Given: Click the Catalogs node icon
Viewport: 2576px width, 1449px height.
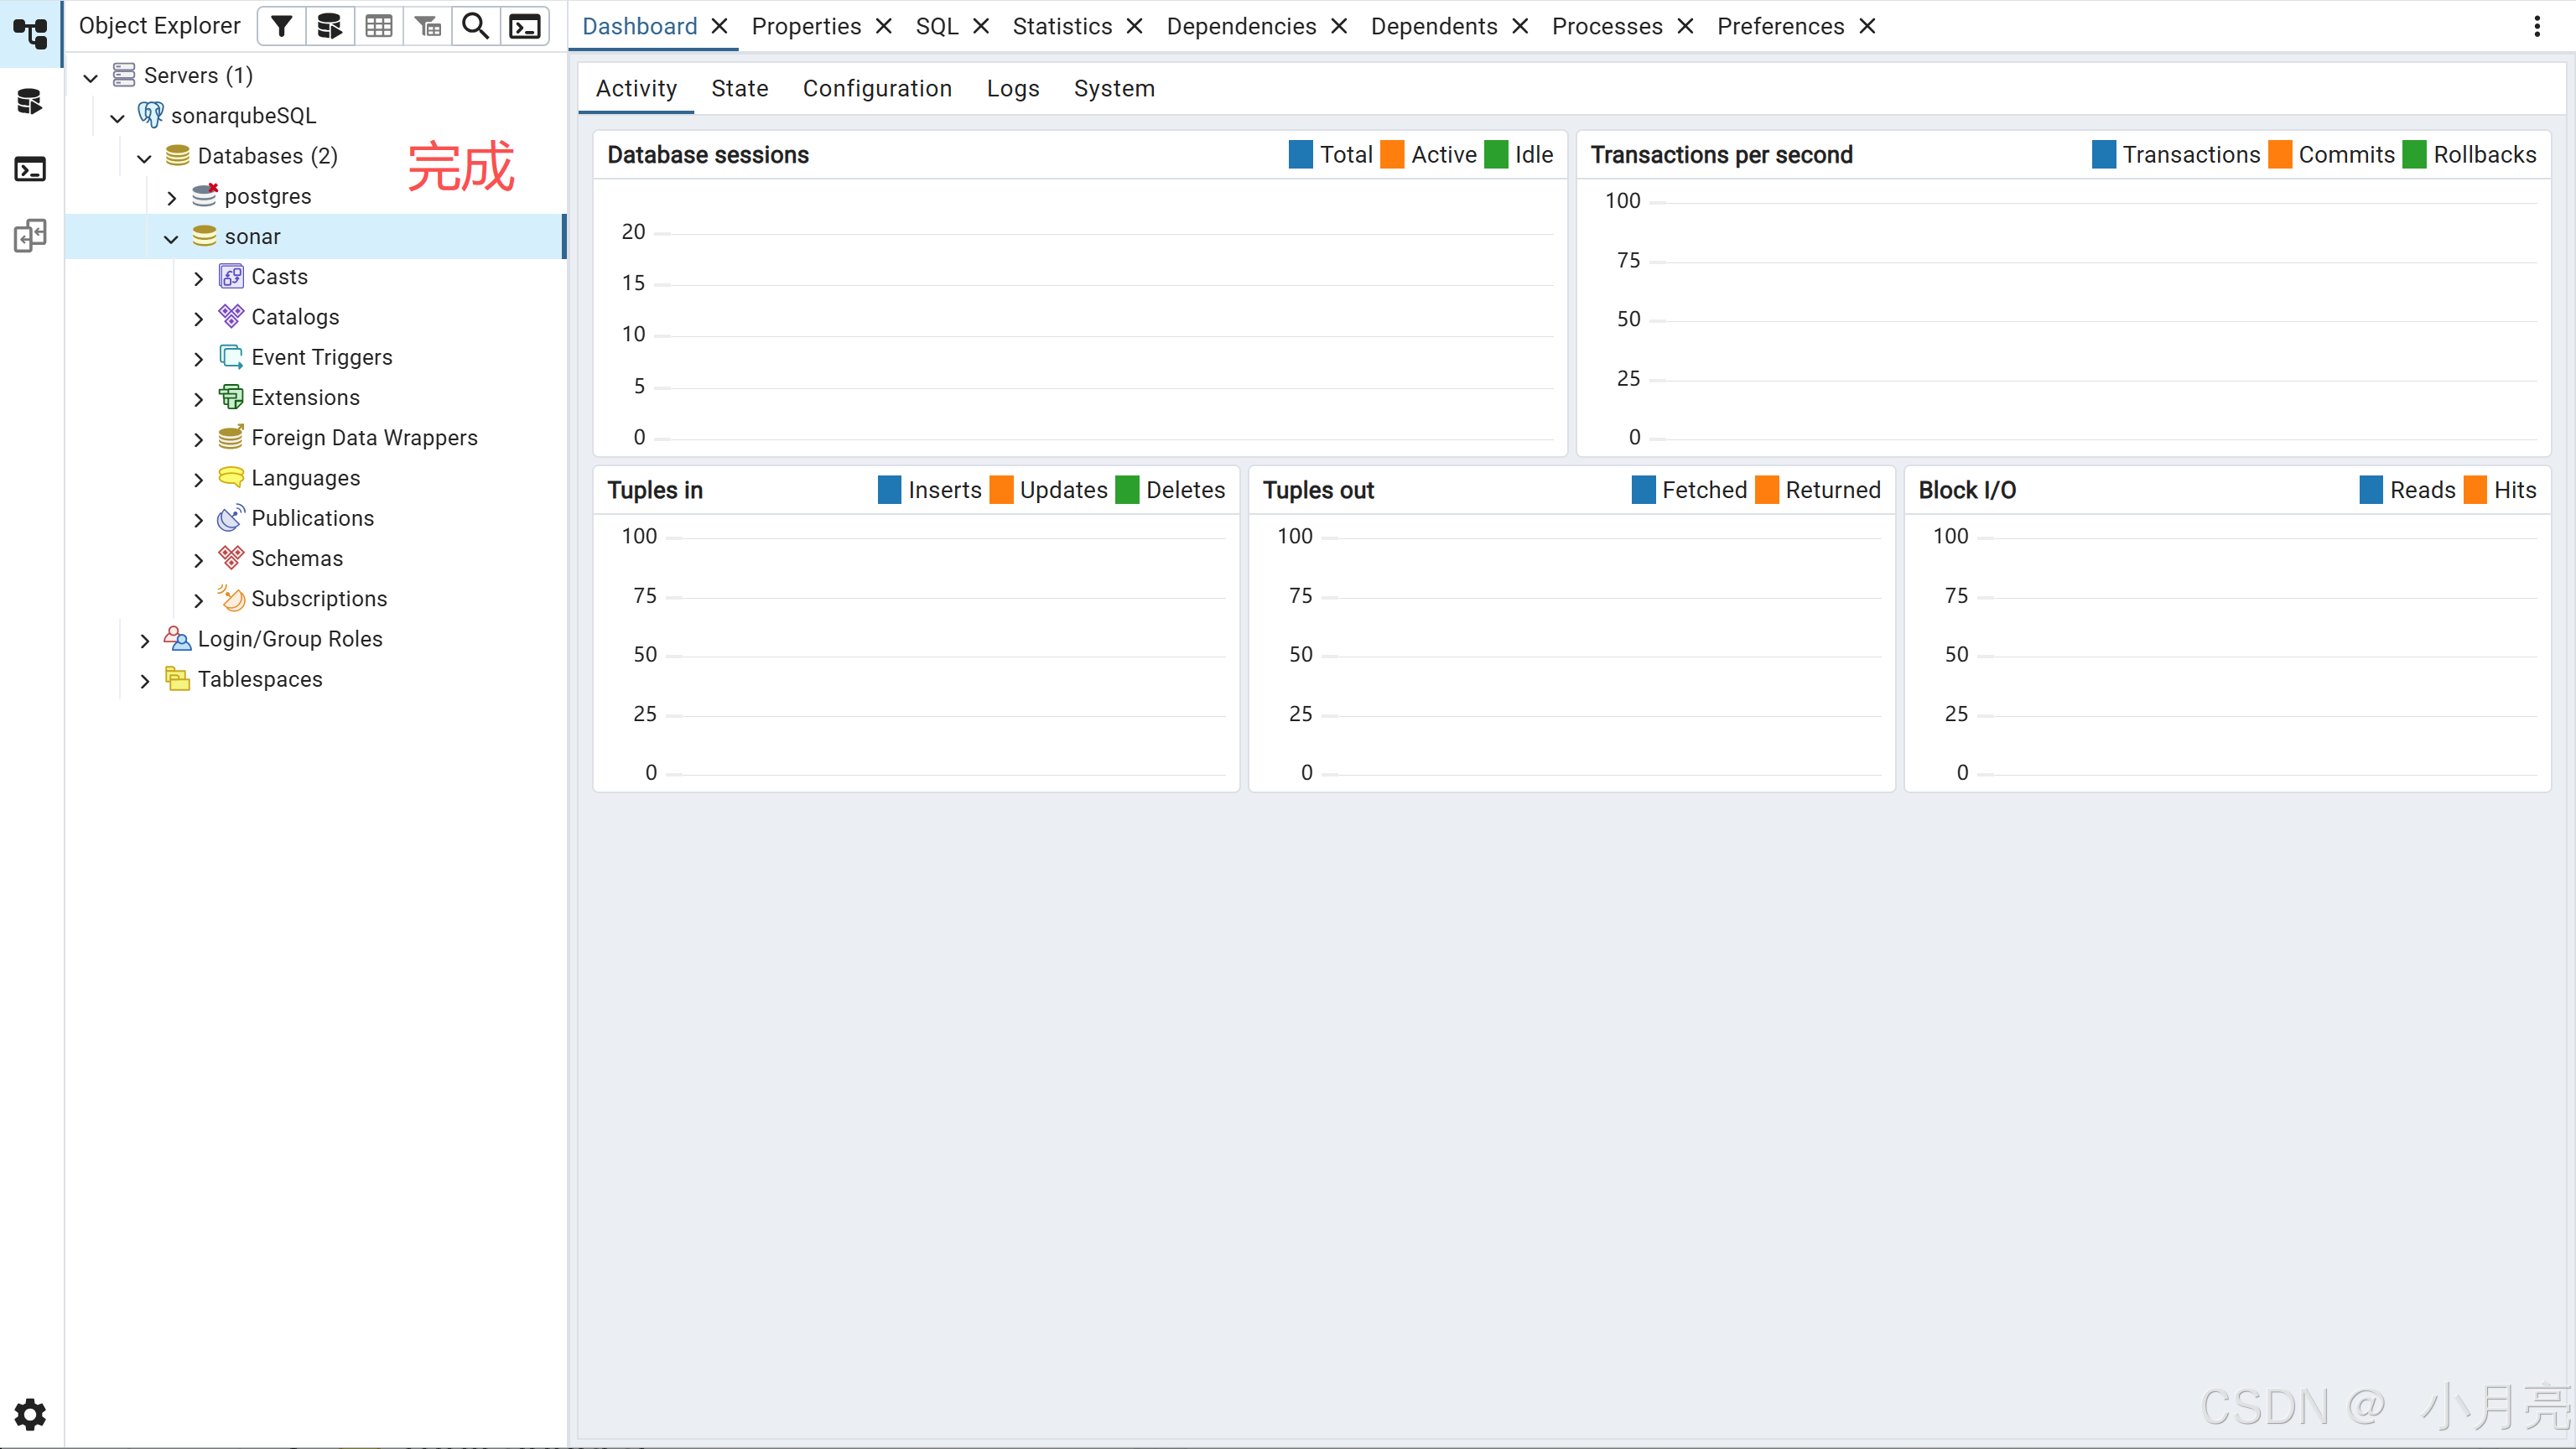Looking at the screenshot, I should coord(231,316).
